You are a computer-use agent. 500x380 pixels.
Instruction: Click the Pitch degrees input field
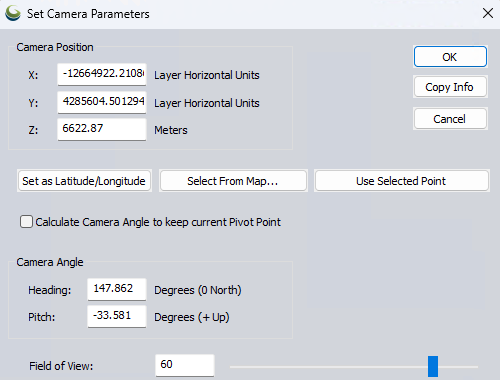pyautogui.click(x=117, y=316)
